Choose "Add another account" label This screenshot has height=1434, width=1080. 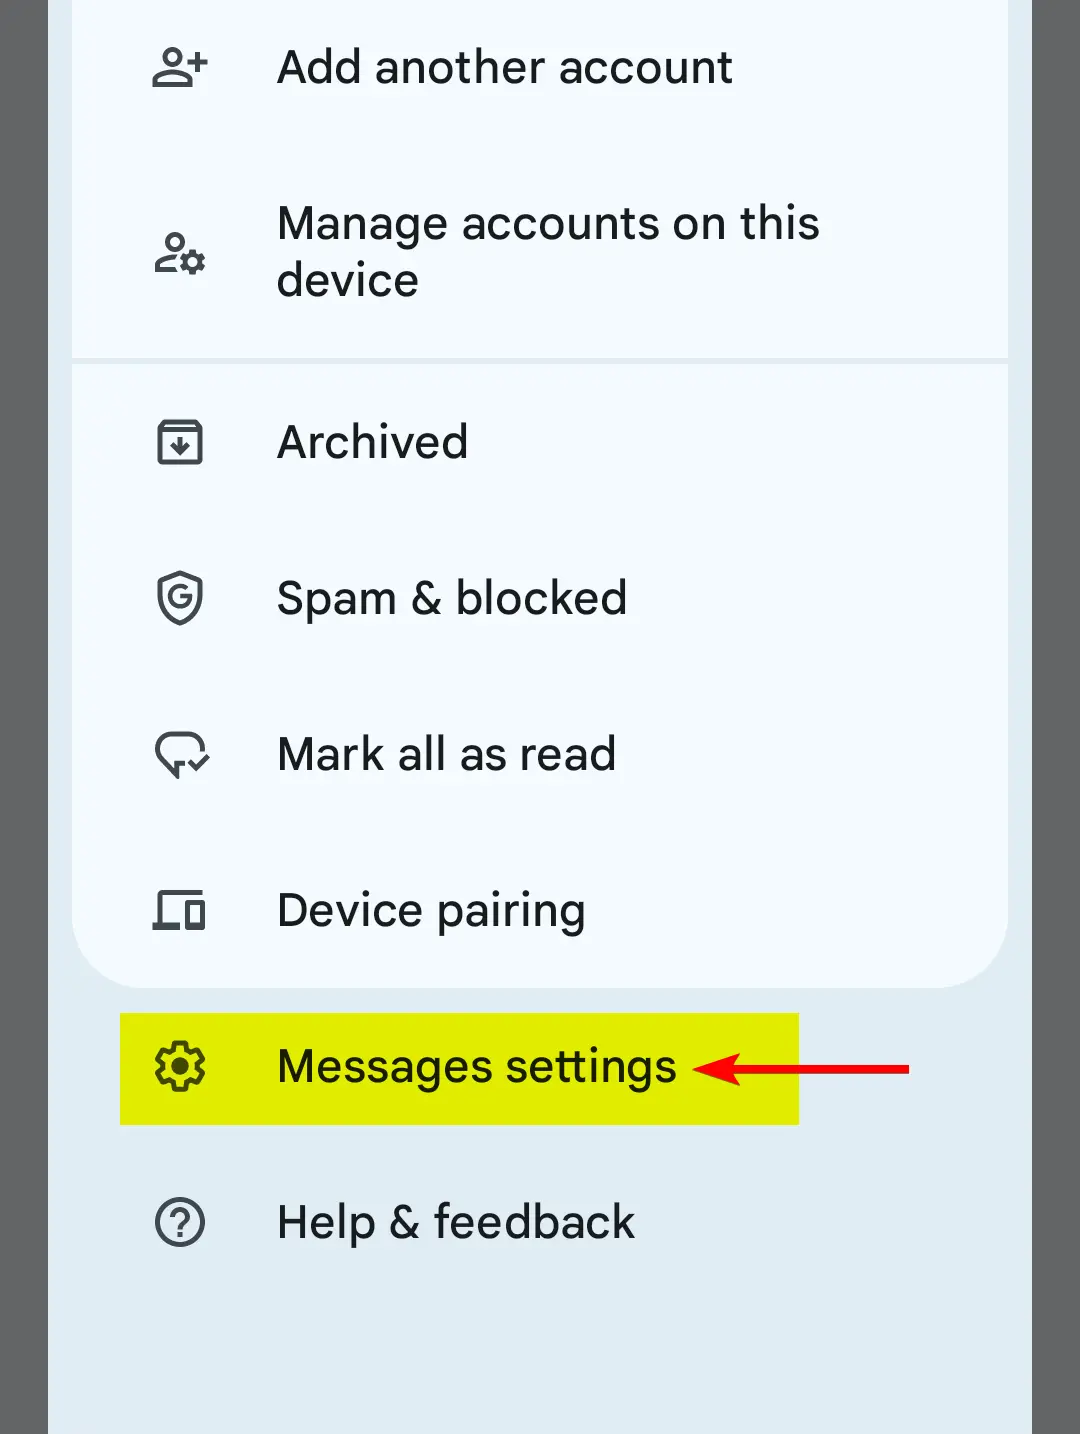504,68
